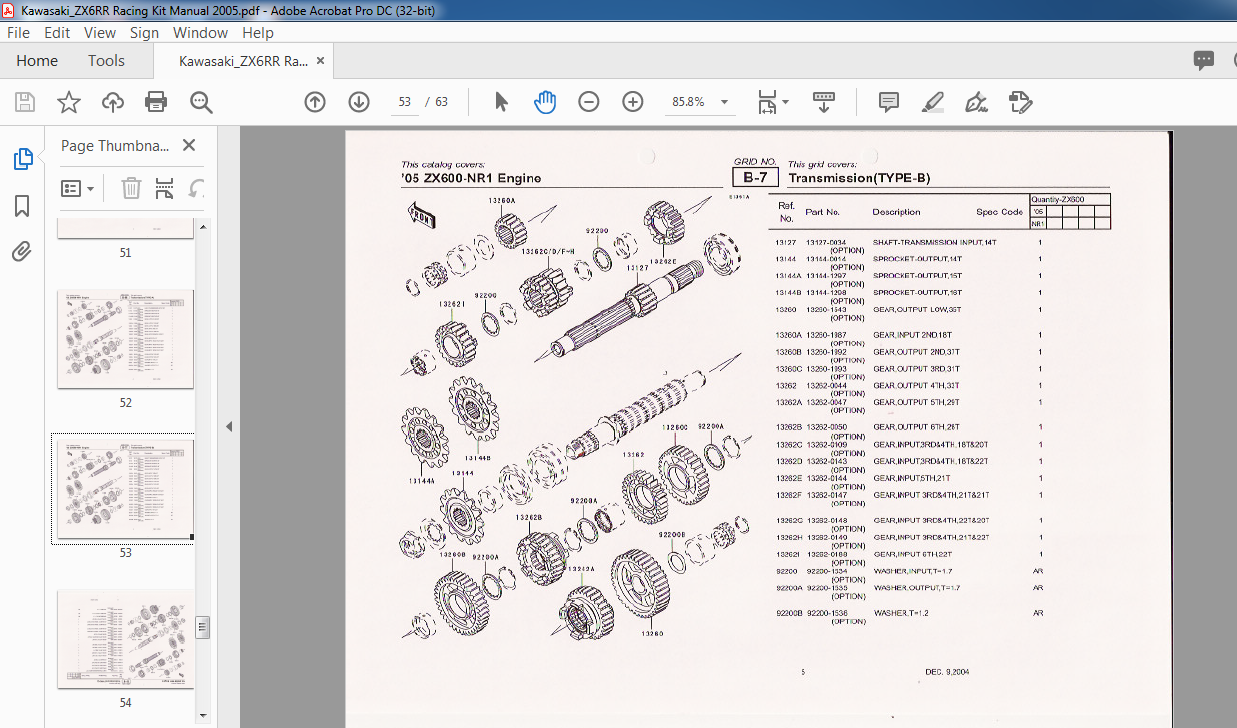
Task: Open the zoom level 85.8% dropdown
Action: (x=724, y=102)
